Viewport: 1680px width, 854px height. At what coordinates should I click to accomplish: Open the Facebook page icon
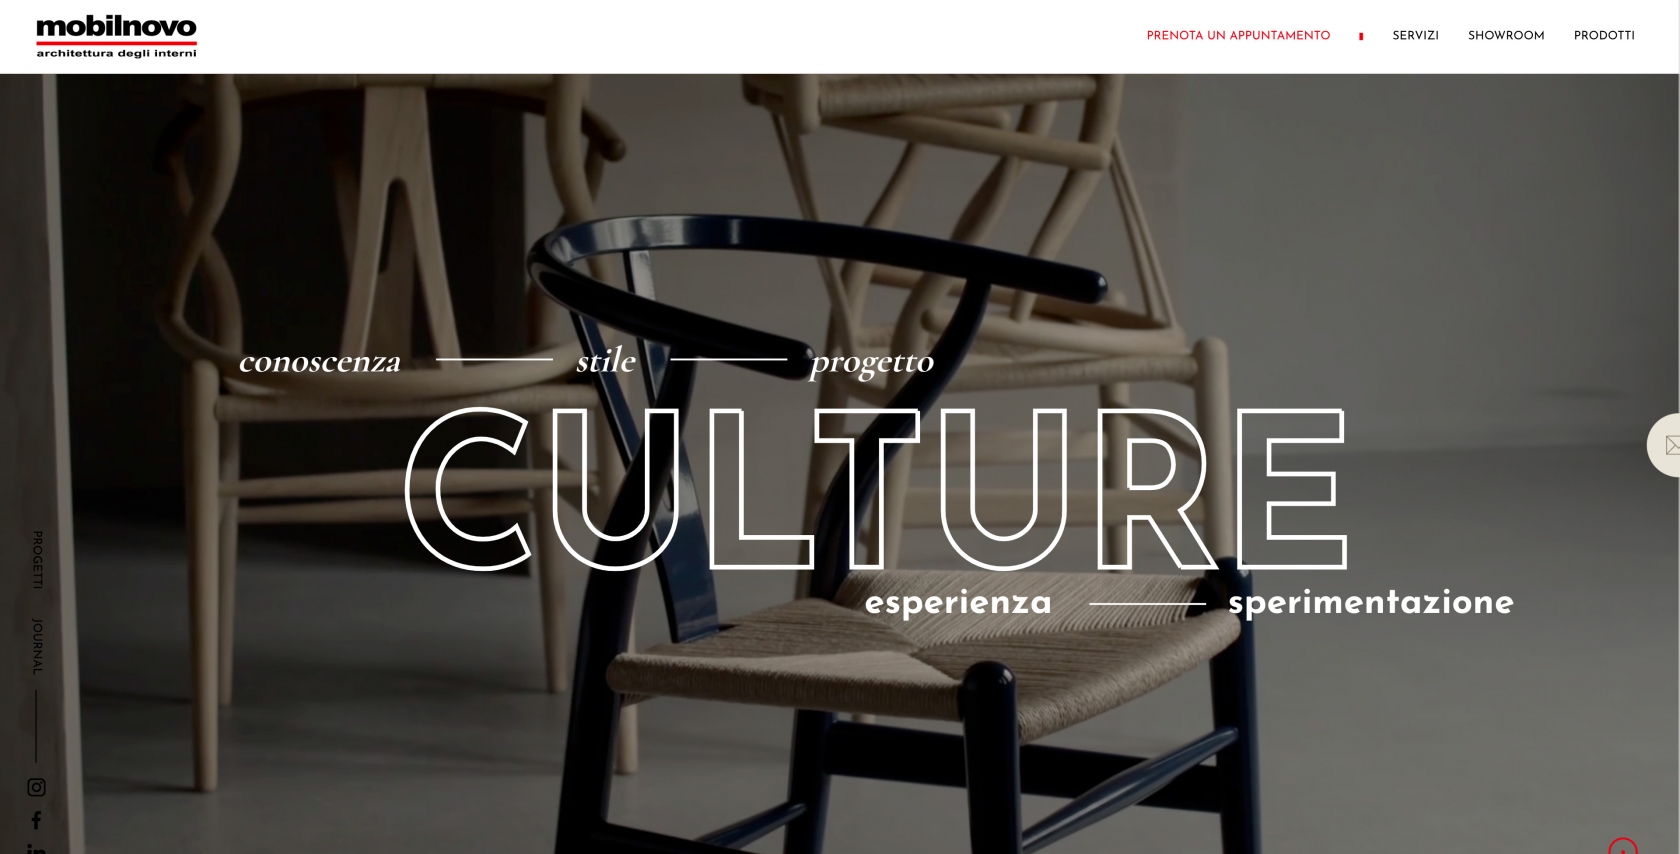pyautogui.click(x=36, y=820)
